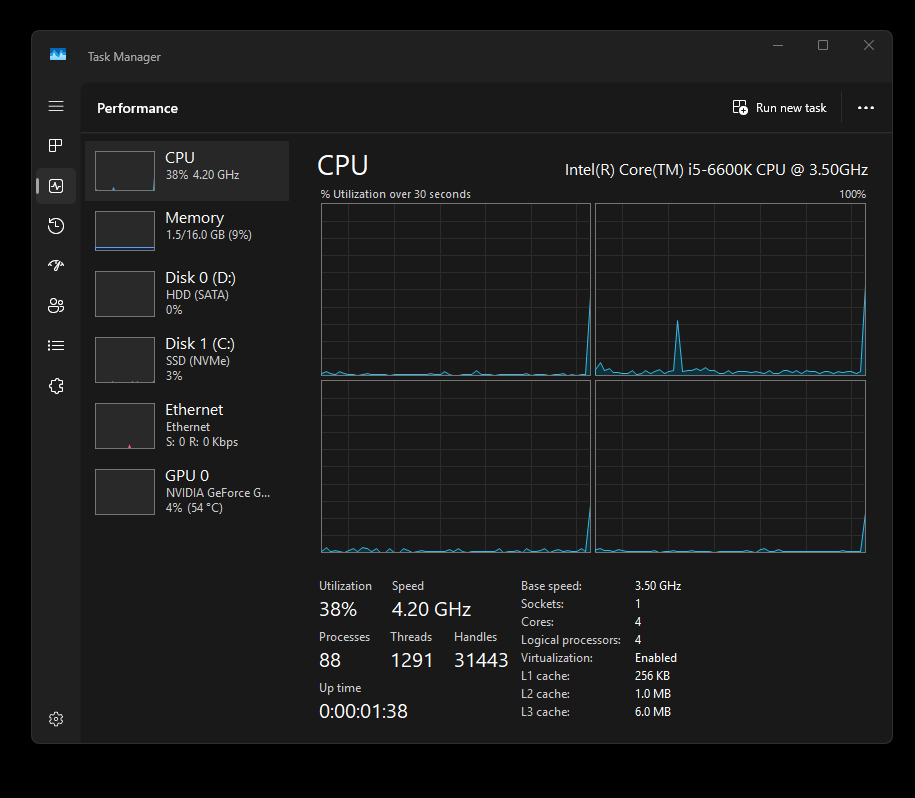This screenshot has width=915, height=798.
Task: Click the '% Utilization over 30 seconds' label
Action: tap(396, 194)
